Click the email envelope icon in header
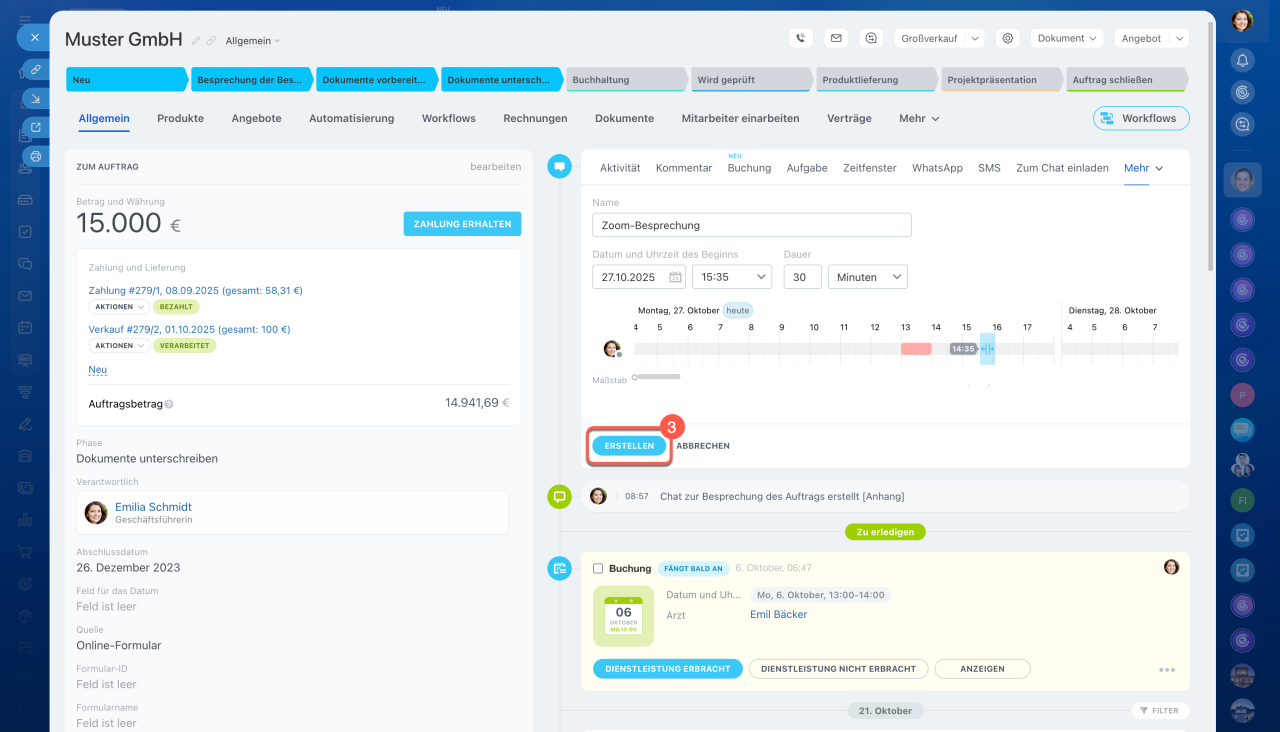Screen dimensions: 1280x732 click(836, 38)
